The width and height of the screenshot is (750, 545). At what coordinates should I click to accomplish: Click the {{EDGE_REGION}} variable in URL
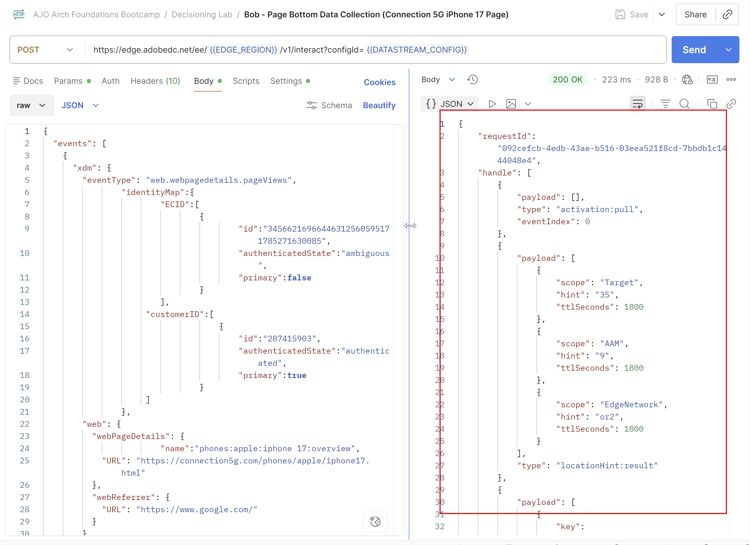[x=243, y=50]
